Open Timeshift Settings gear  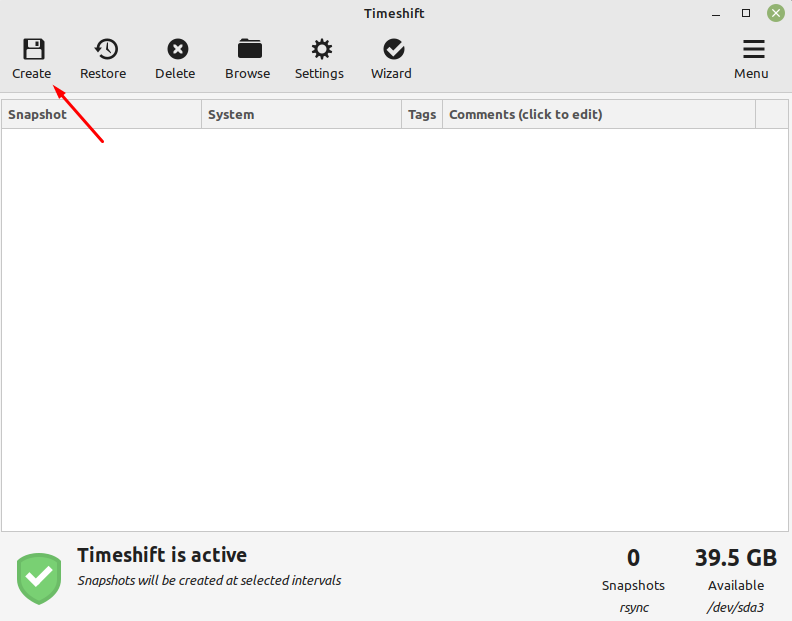pos(322,50)
